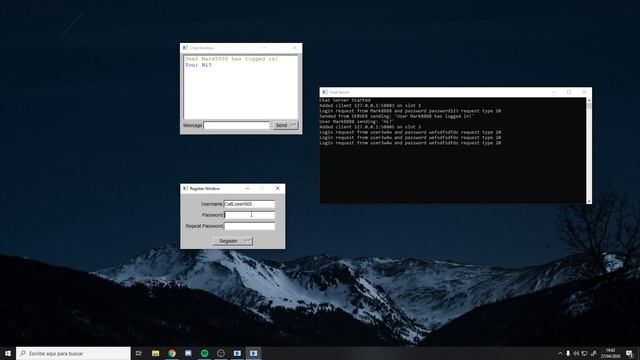The image size is (640, 360).
Task: Click the Password field in Register Window
Action: [249, 215]
